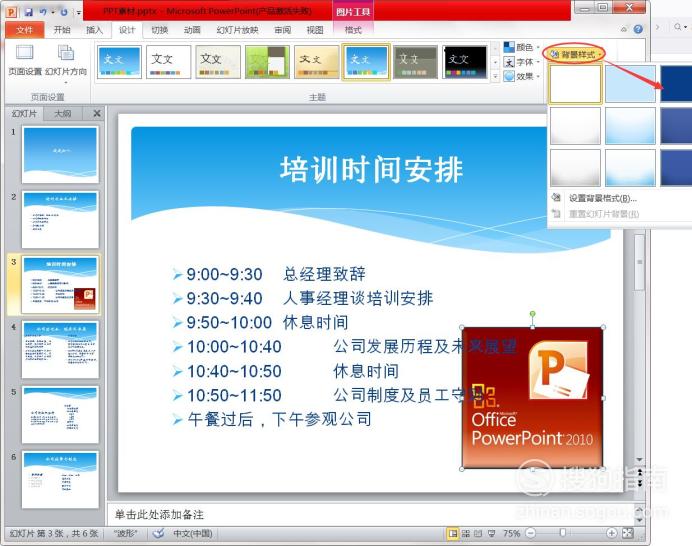Fit slide to current window icon
Viewport: 692px width, 546px height.
[x=628, y=533]
